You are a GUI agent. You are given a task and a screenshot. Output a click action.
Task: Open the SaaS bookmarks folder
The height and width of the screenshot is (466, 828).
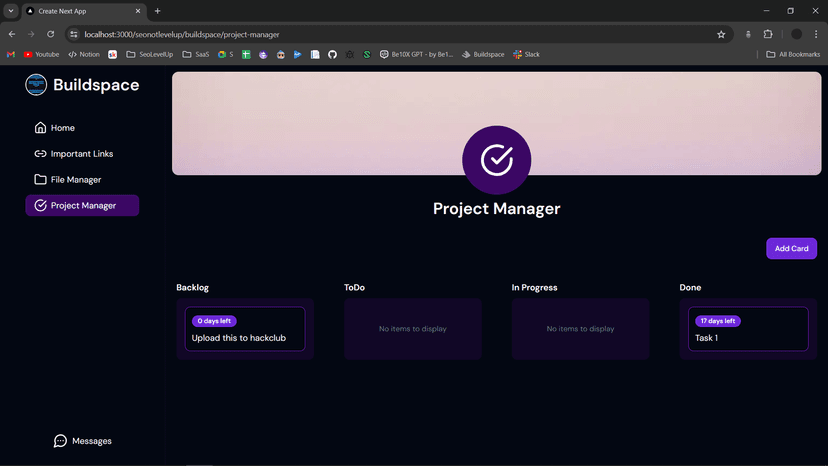[x=196, y=54]
